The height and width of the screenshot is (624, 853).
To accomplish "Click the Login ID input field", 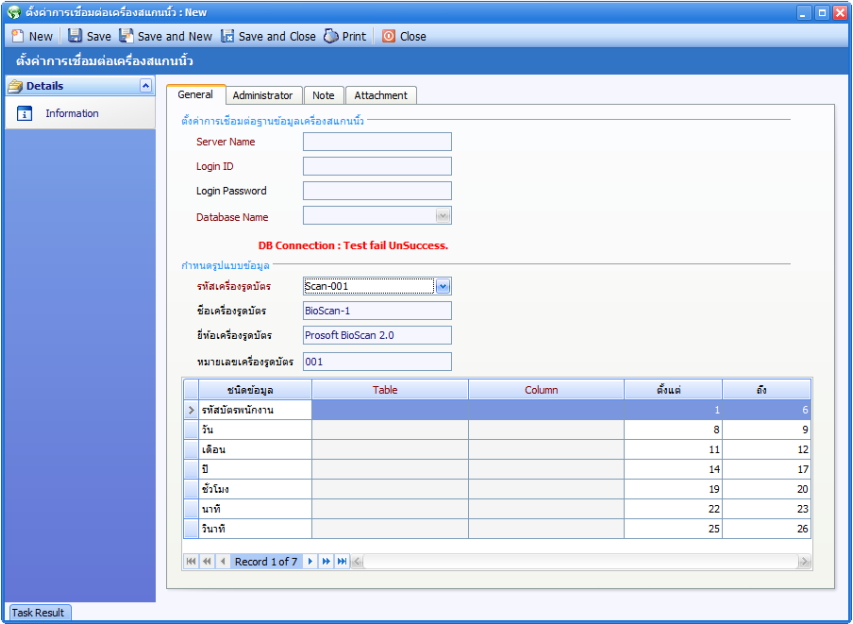I will coord(377,166).
